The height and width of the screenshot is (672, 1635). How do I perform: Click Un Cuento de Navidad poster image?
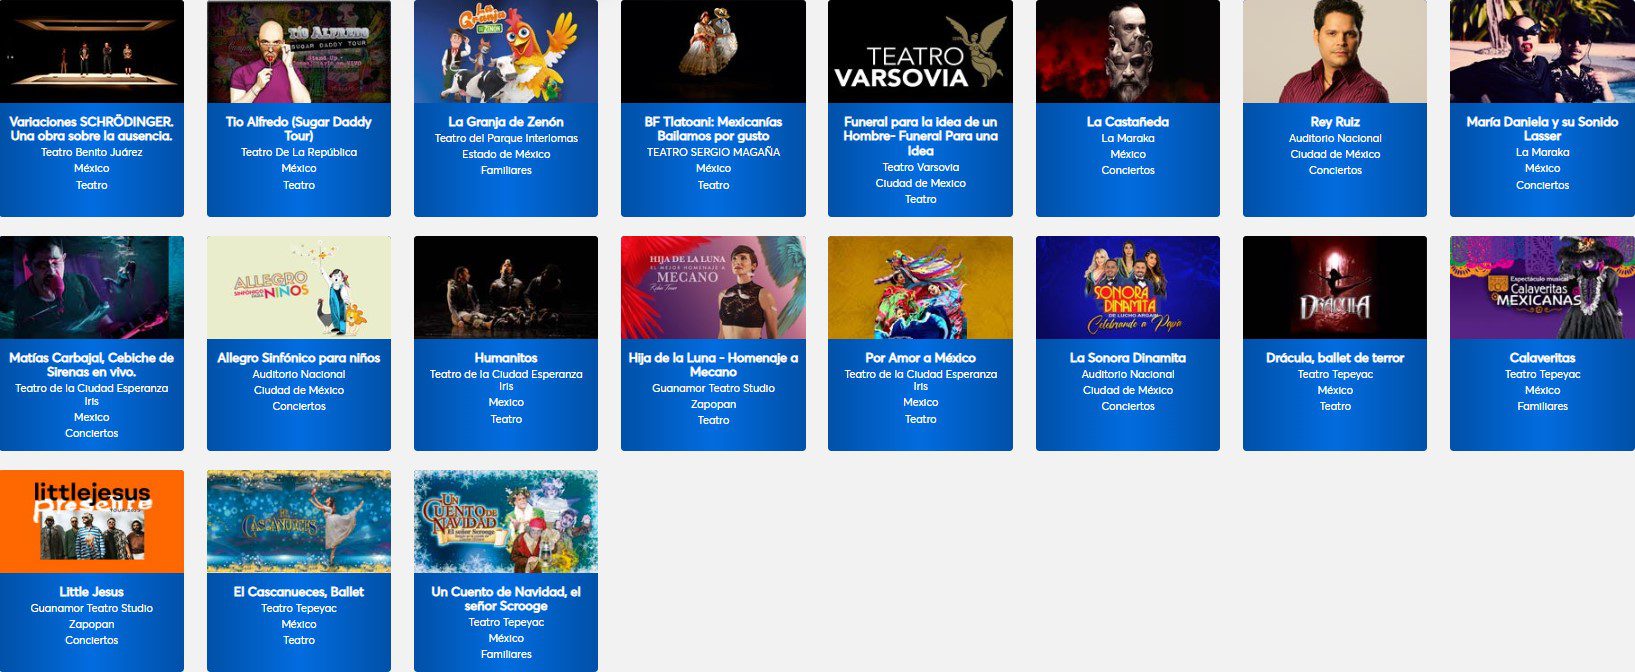tap(506, 521)
